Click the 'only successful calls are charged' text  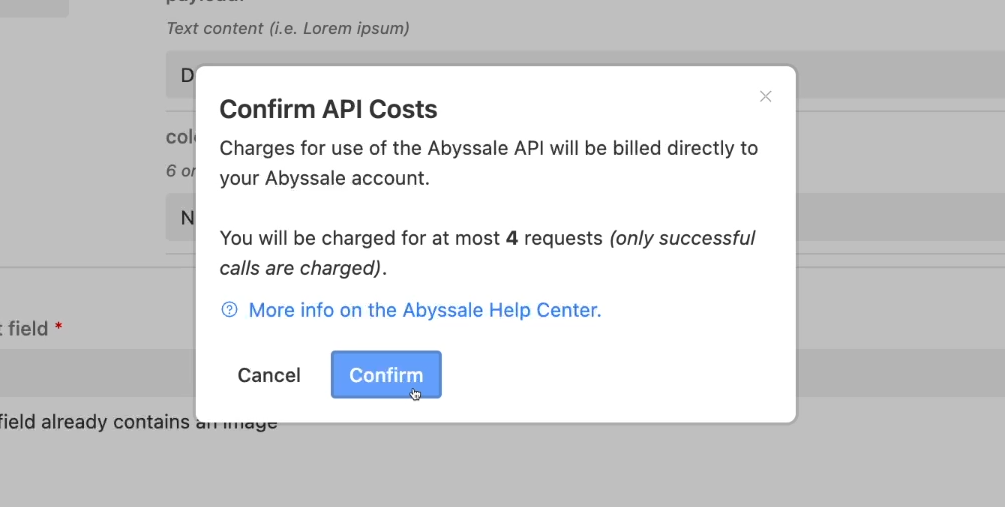click(487, 253)
